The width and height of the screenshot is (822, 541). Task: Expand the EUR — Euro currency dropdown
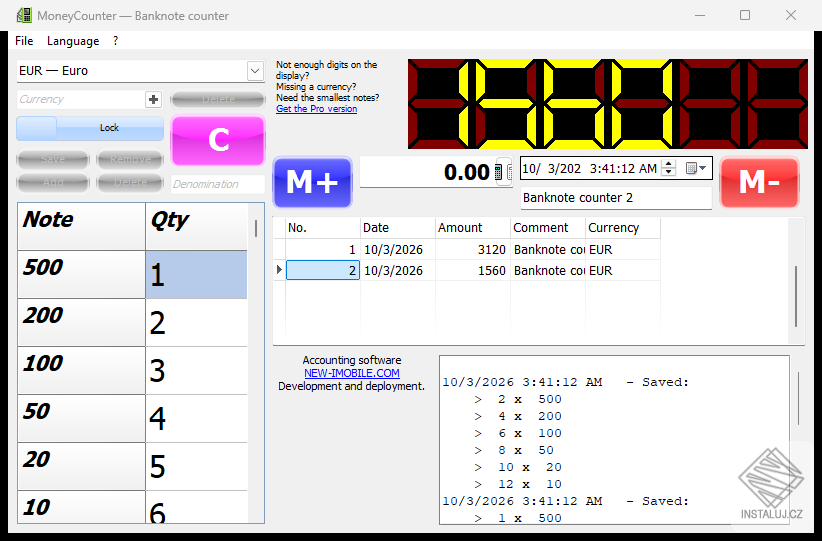(x=255, y=71)
